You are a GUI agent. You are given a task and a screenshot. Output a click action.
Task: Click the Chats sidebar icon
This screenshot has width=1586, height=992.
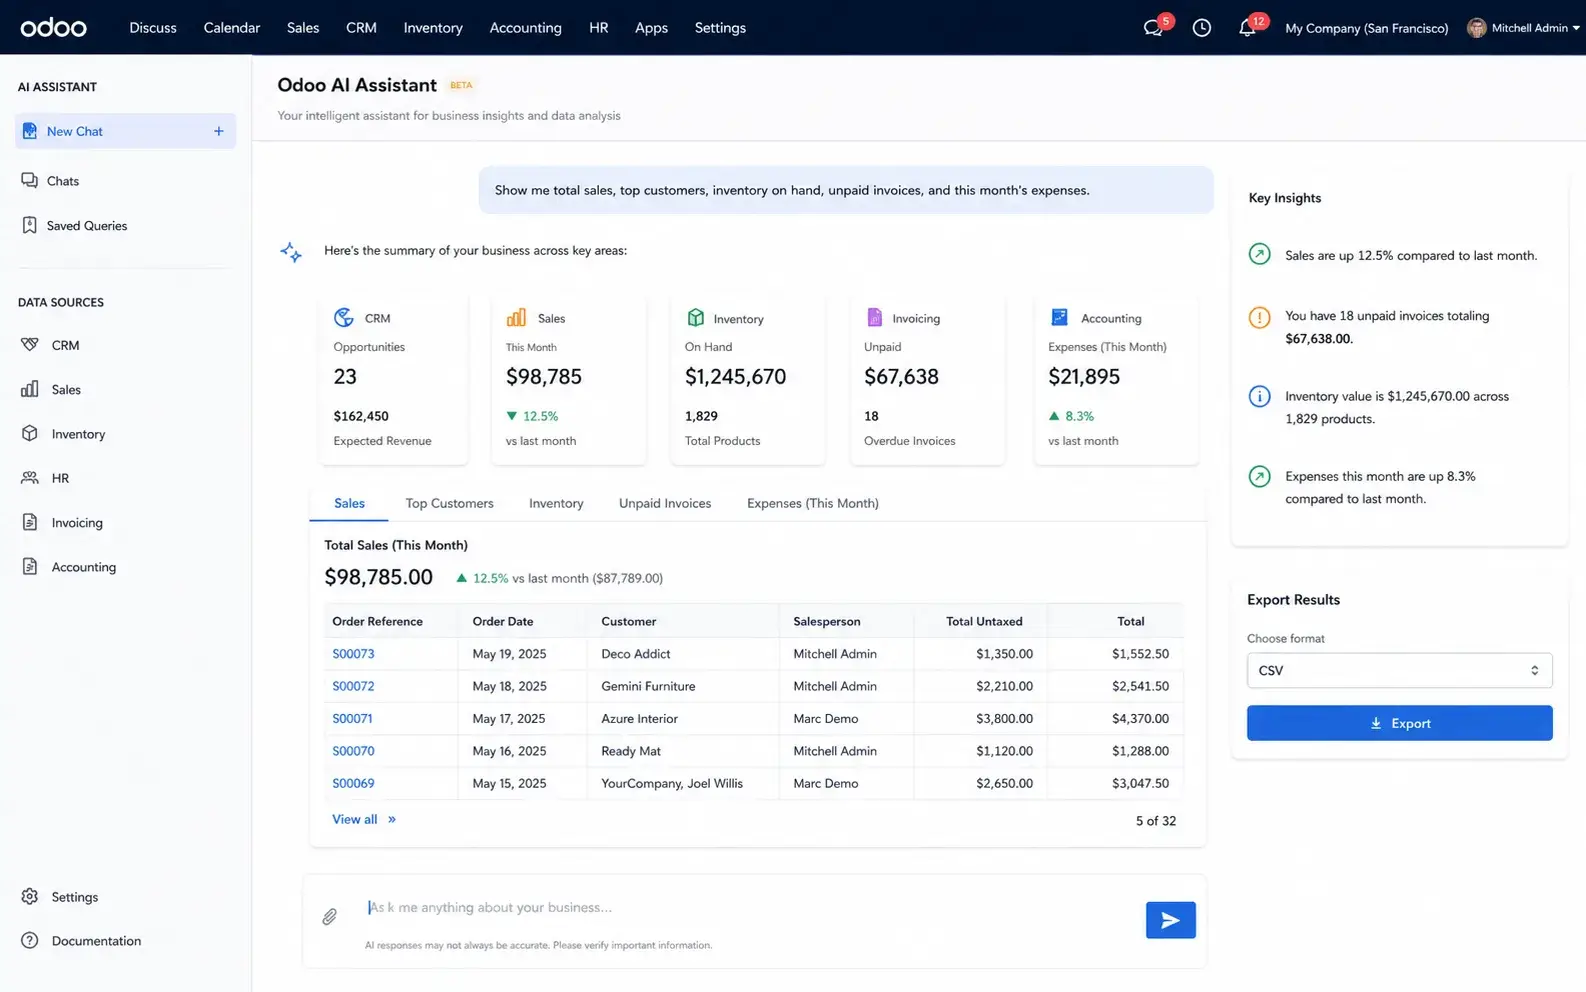click(x=30, y=181)
